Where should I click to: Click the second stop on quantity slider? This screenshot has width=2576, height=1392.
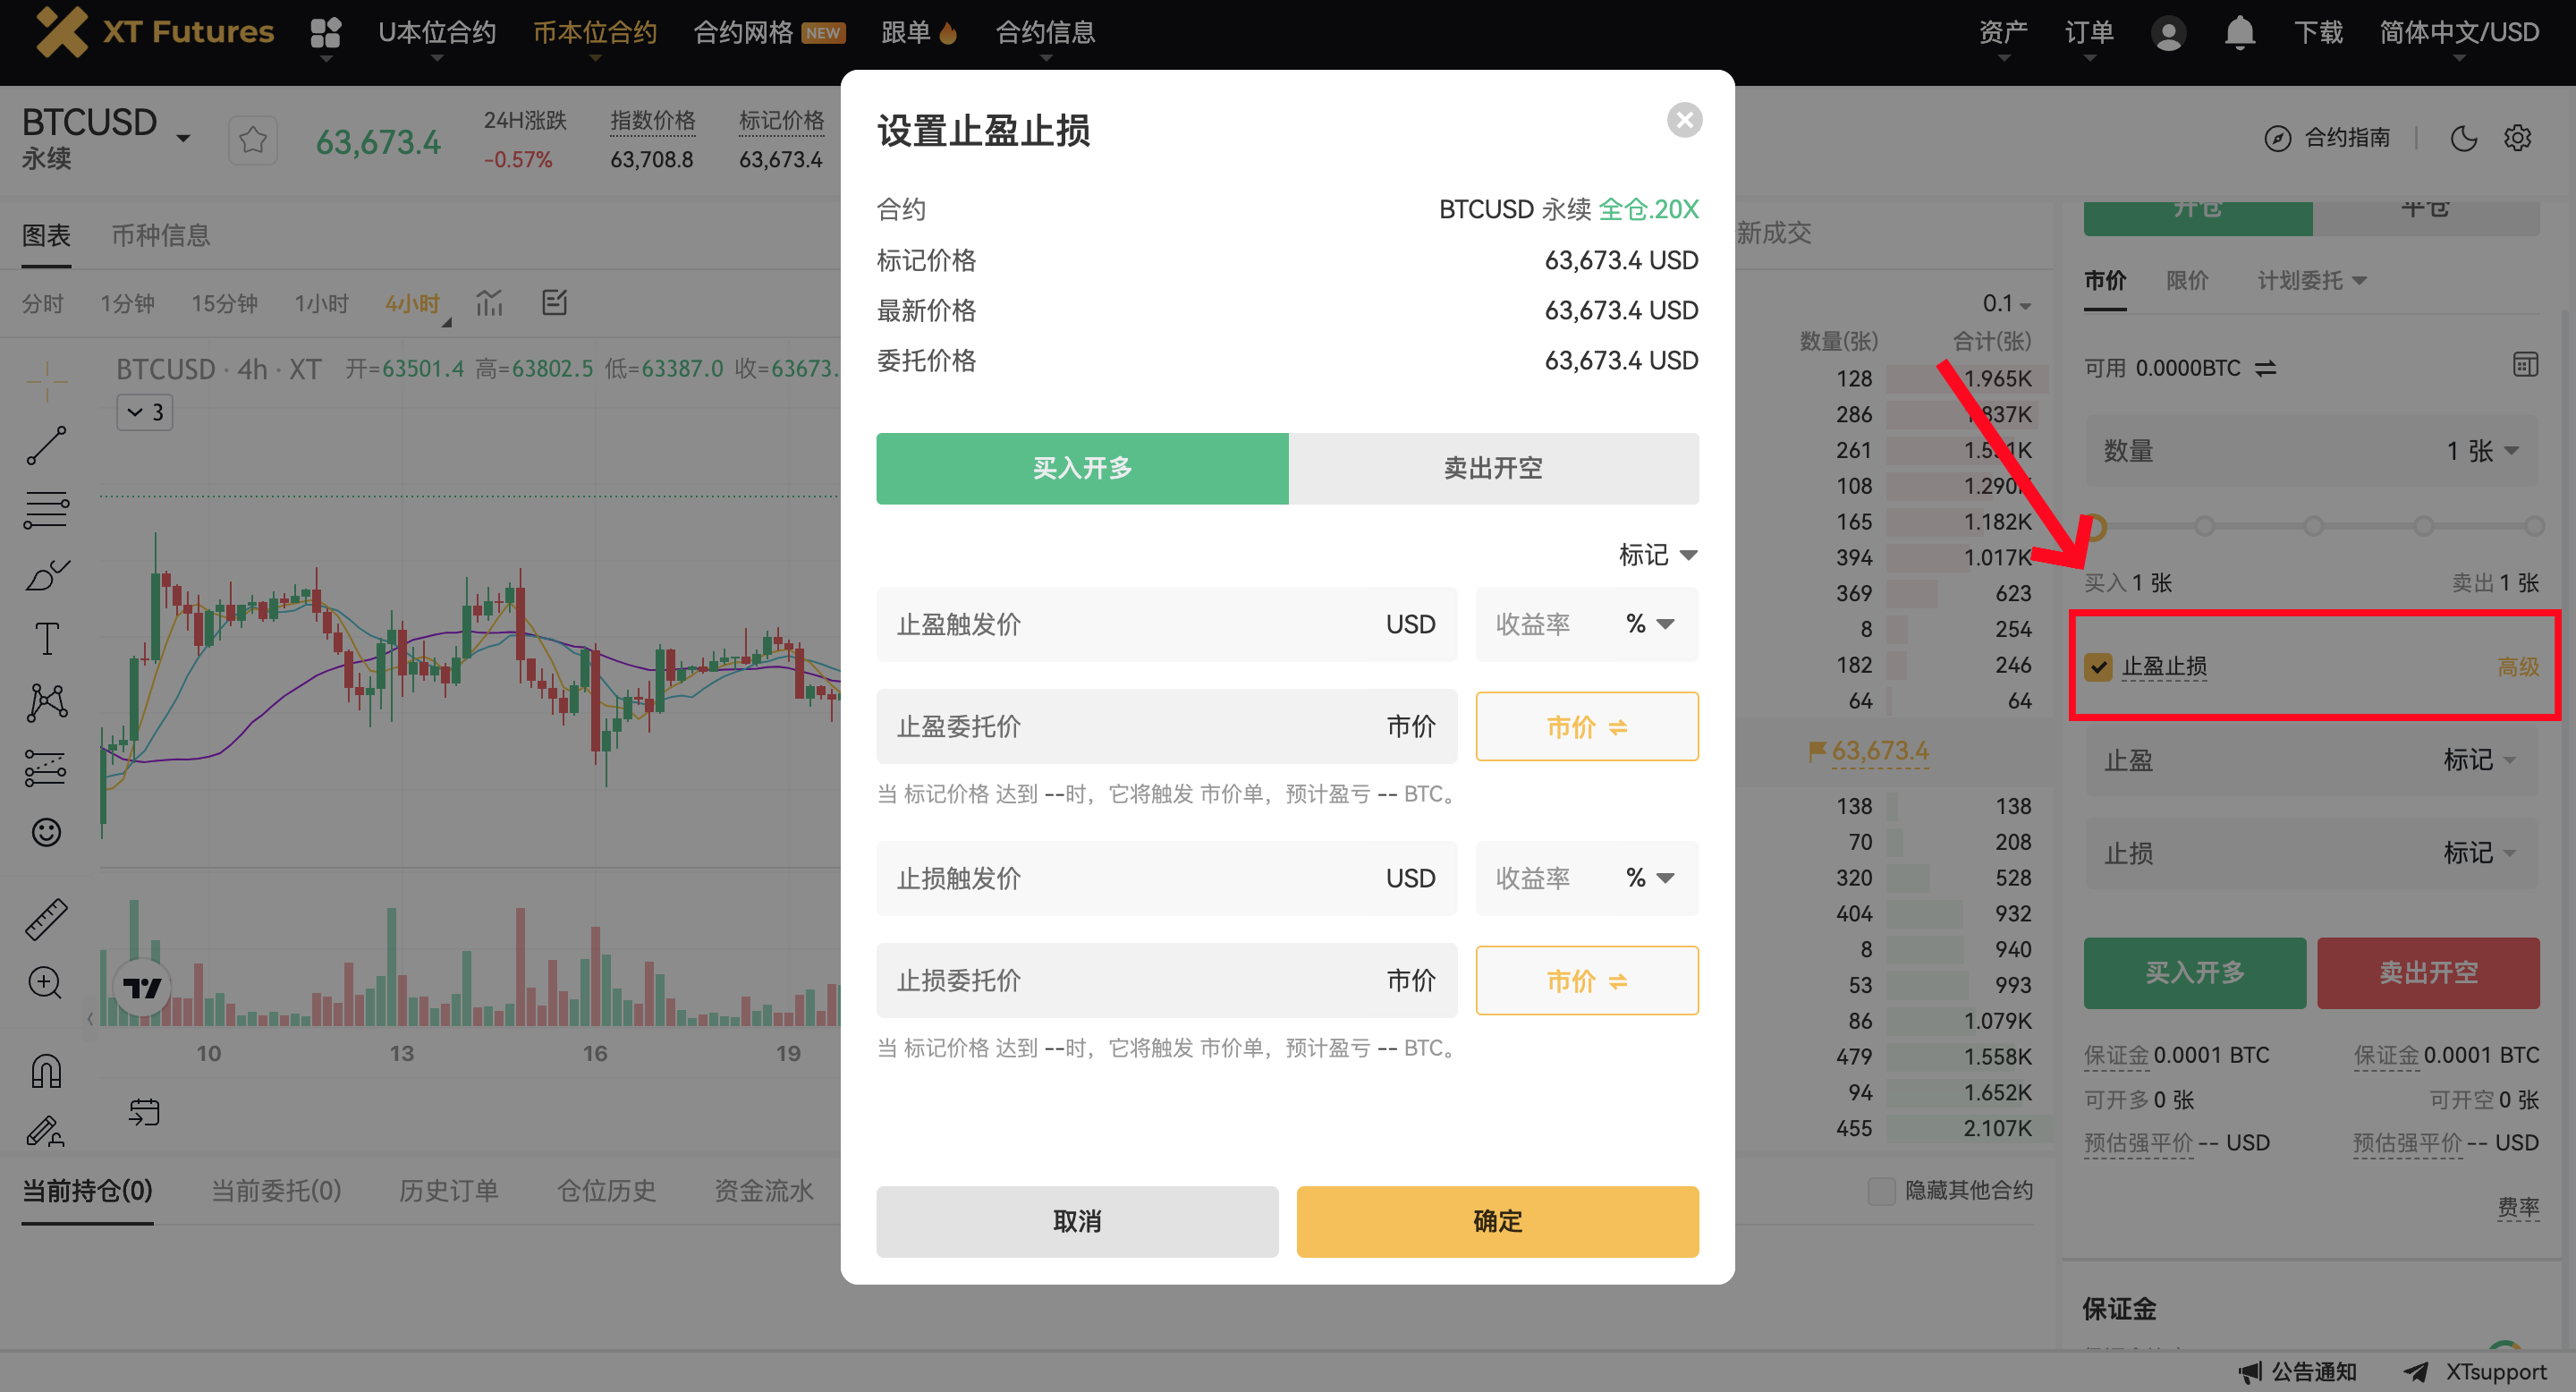2204,526
